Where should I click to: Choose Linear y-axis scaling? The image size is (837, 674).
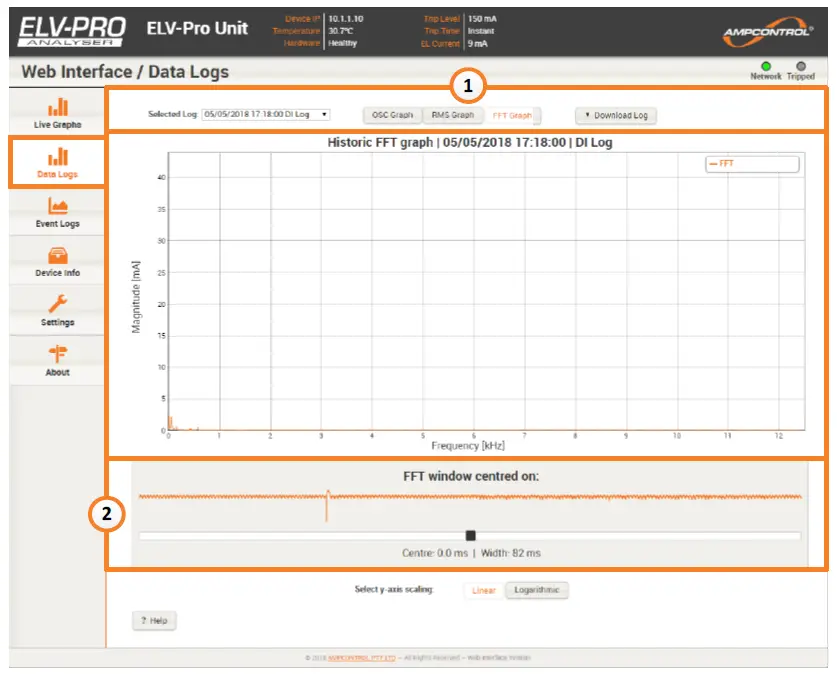coord(484,590)
